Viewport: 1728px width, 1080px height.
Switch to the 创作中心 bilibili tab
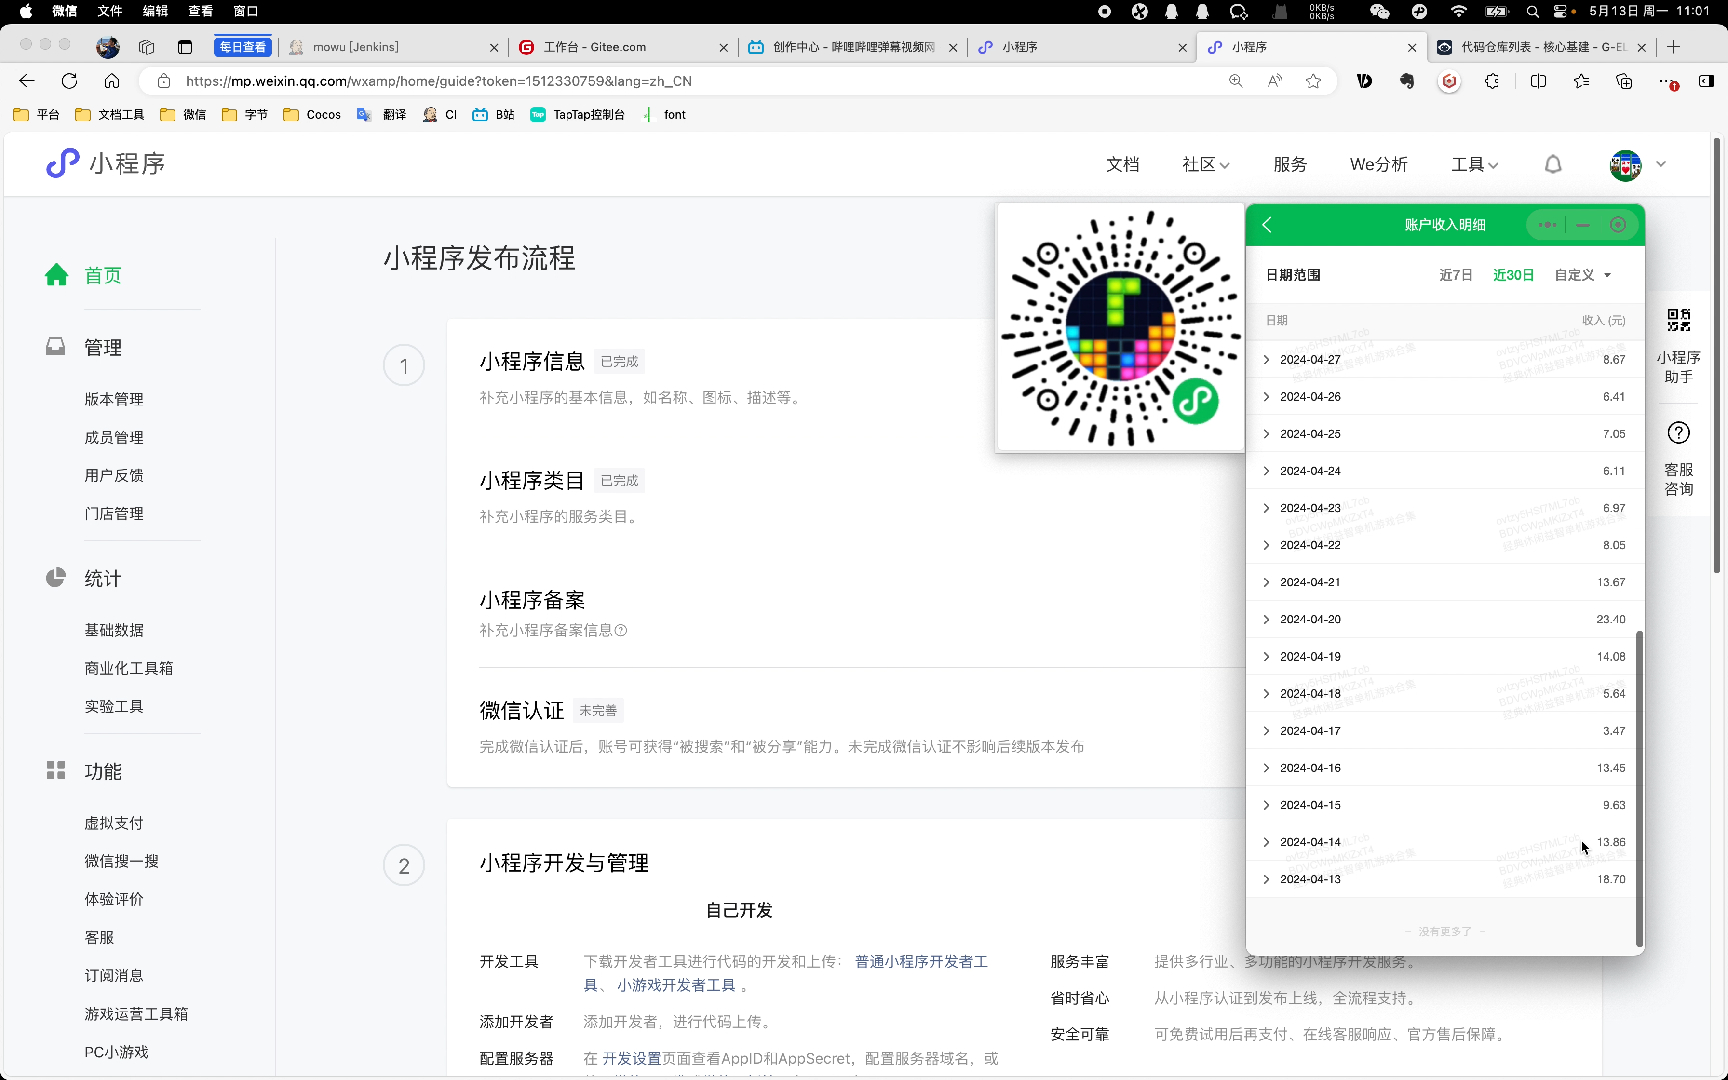(852, 47)
